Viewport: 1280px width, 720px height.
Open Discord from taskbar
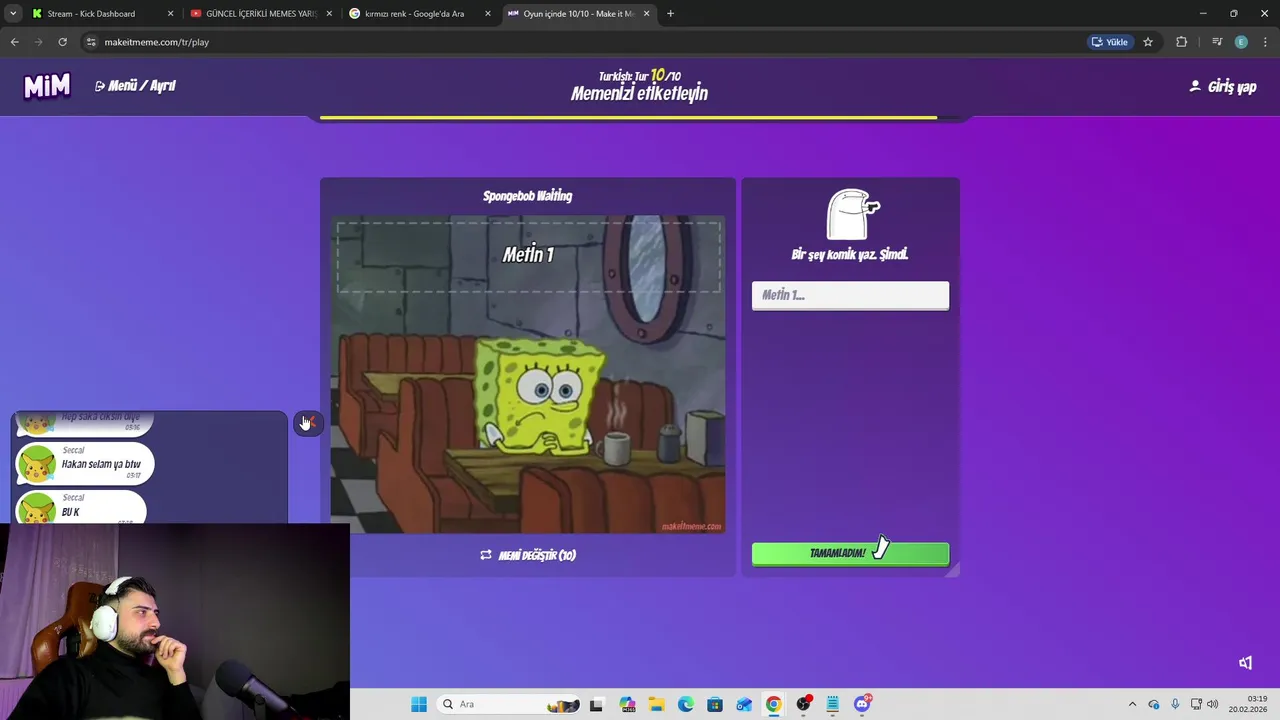[862, 704]
